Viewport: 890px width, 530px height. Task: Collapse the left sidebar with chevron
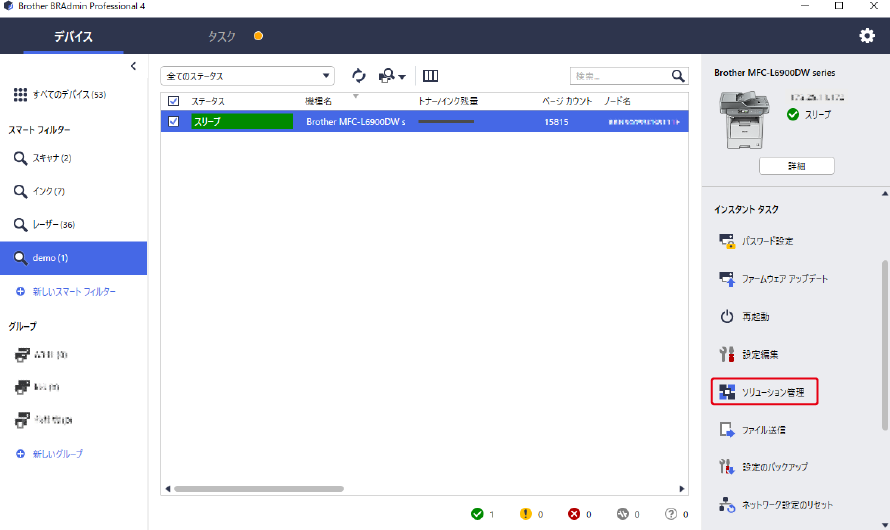tap(134, 66)
